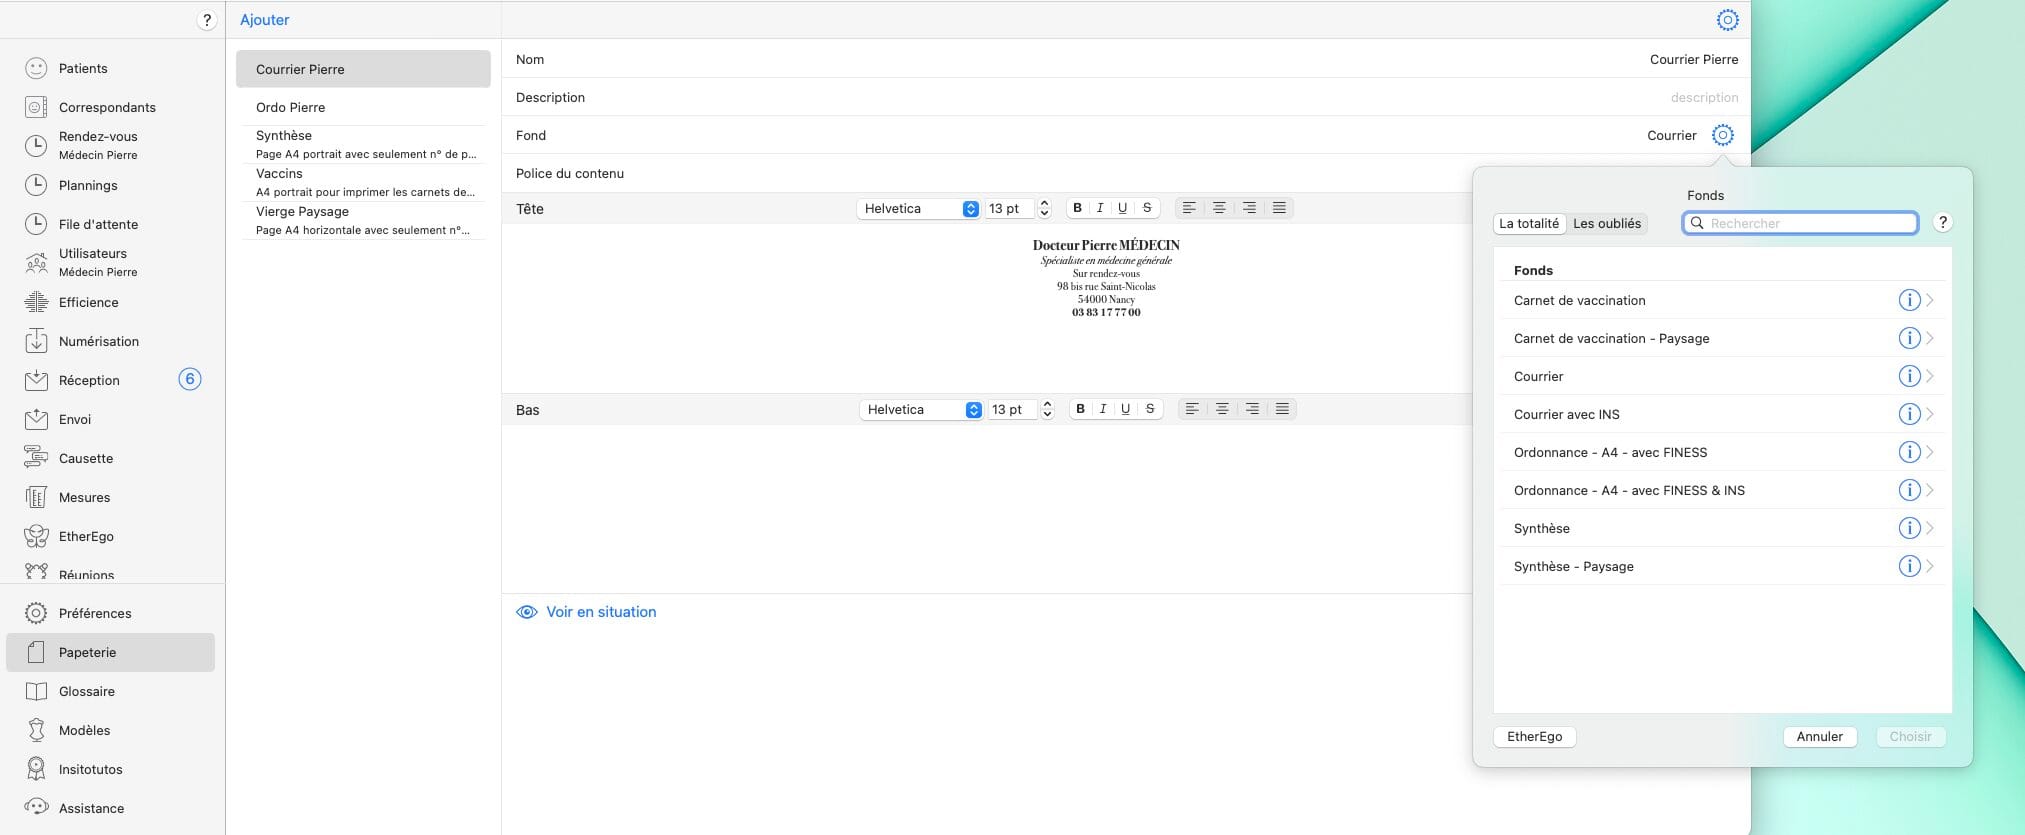Go to Réception inbox in sidebar
This screenshot has height=835, width=2025.
89,380
